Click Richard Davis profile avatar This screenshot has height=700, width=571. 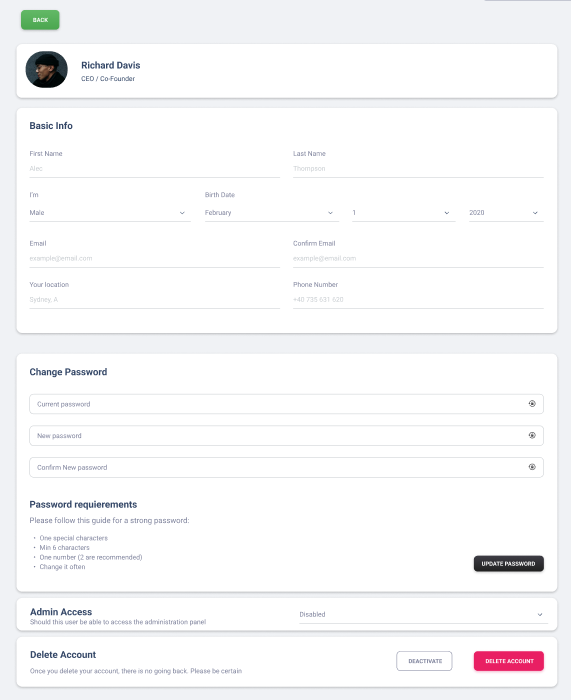coord(46,70)
